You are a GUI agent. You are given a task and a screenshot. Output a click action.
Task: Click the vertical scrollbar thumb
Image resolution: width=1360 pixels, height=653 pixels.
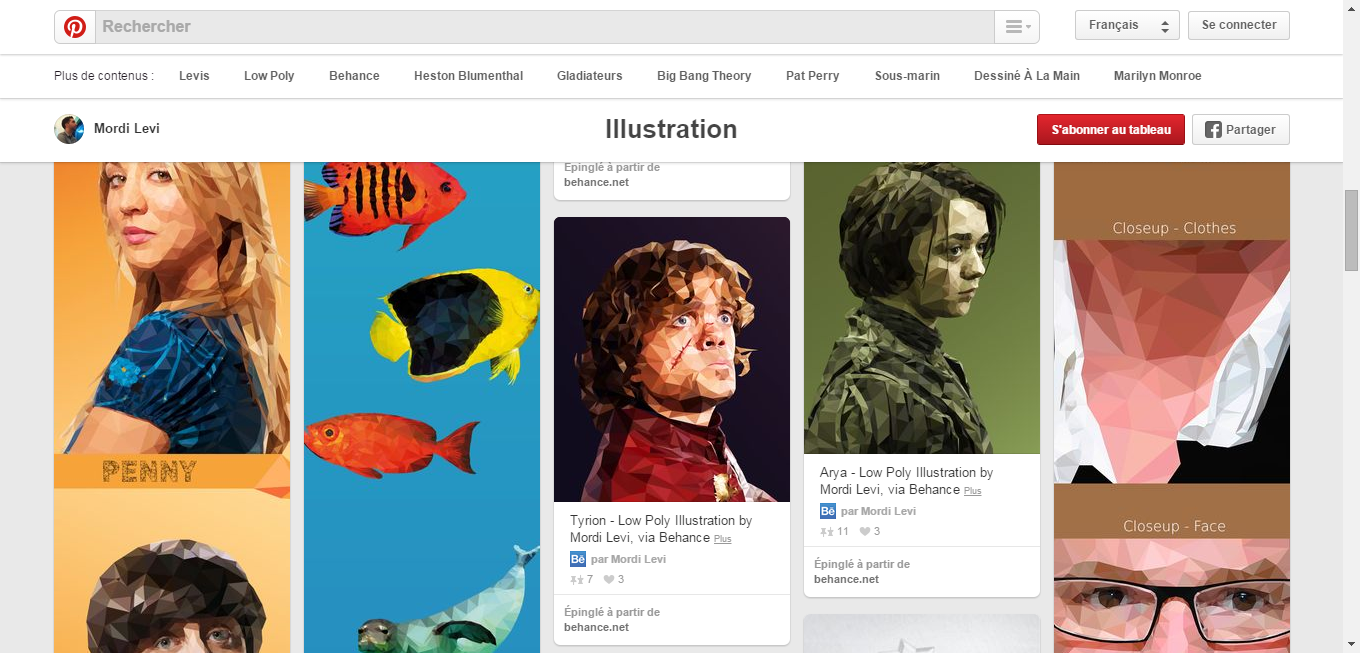tap(1351, 229)
